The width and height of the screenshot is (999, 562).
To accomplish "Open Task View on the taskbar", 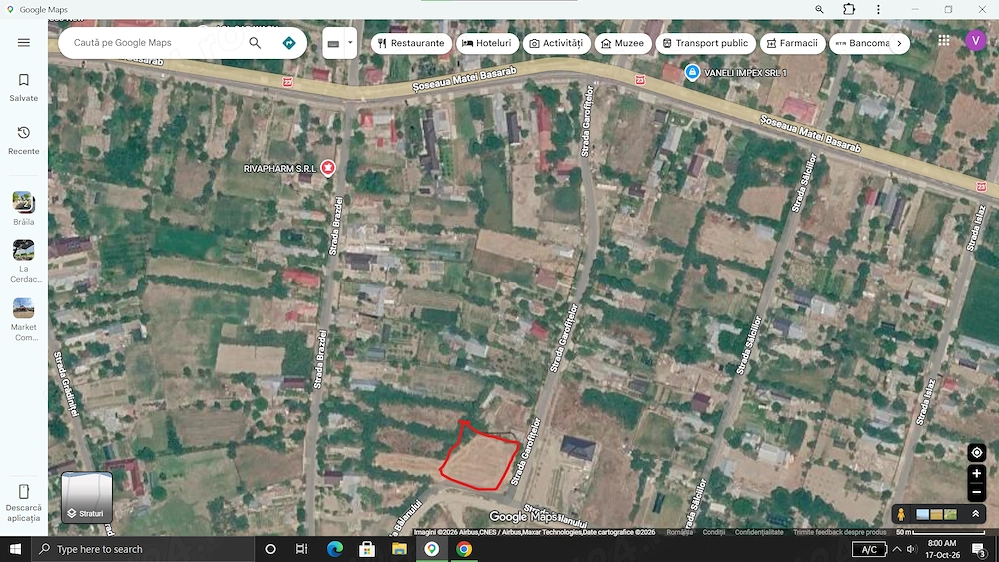I will (x=302, y=549).
